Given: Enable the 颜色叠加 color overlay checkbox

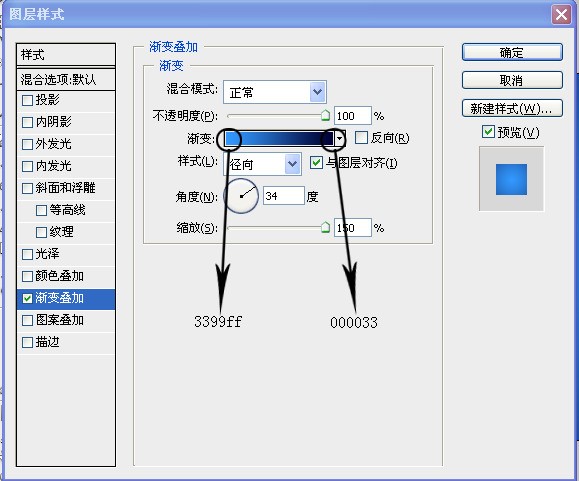Looking at the screenshot, I should click(27, 276).
